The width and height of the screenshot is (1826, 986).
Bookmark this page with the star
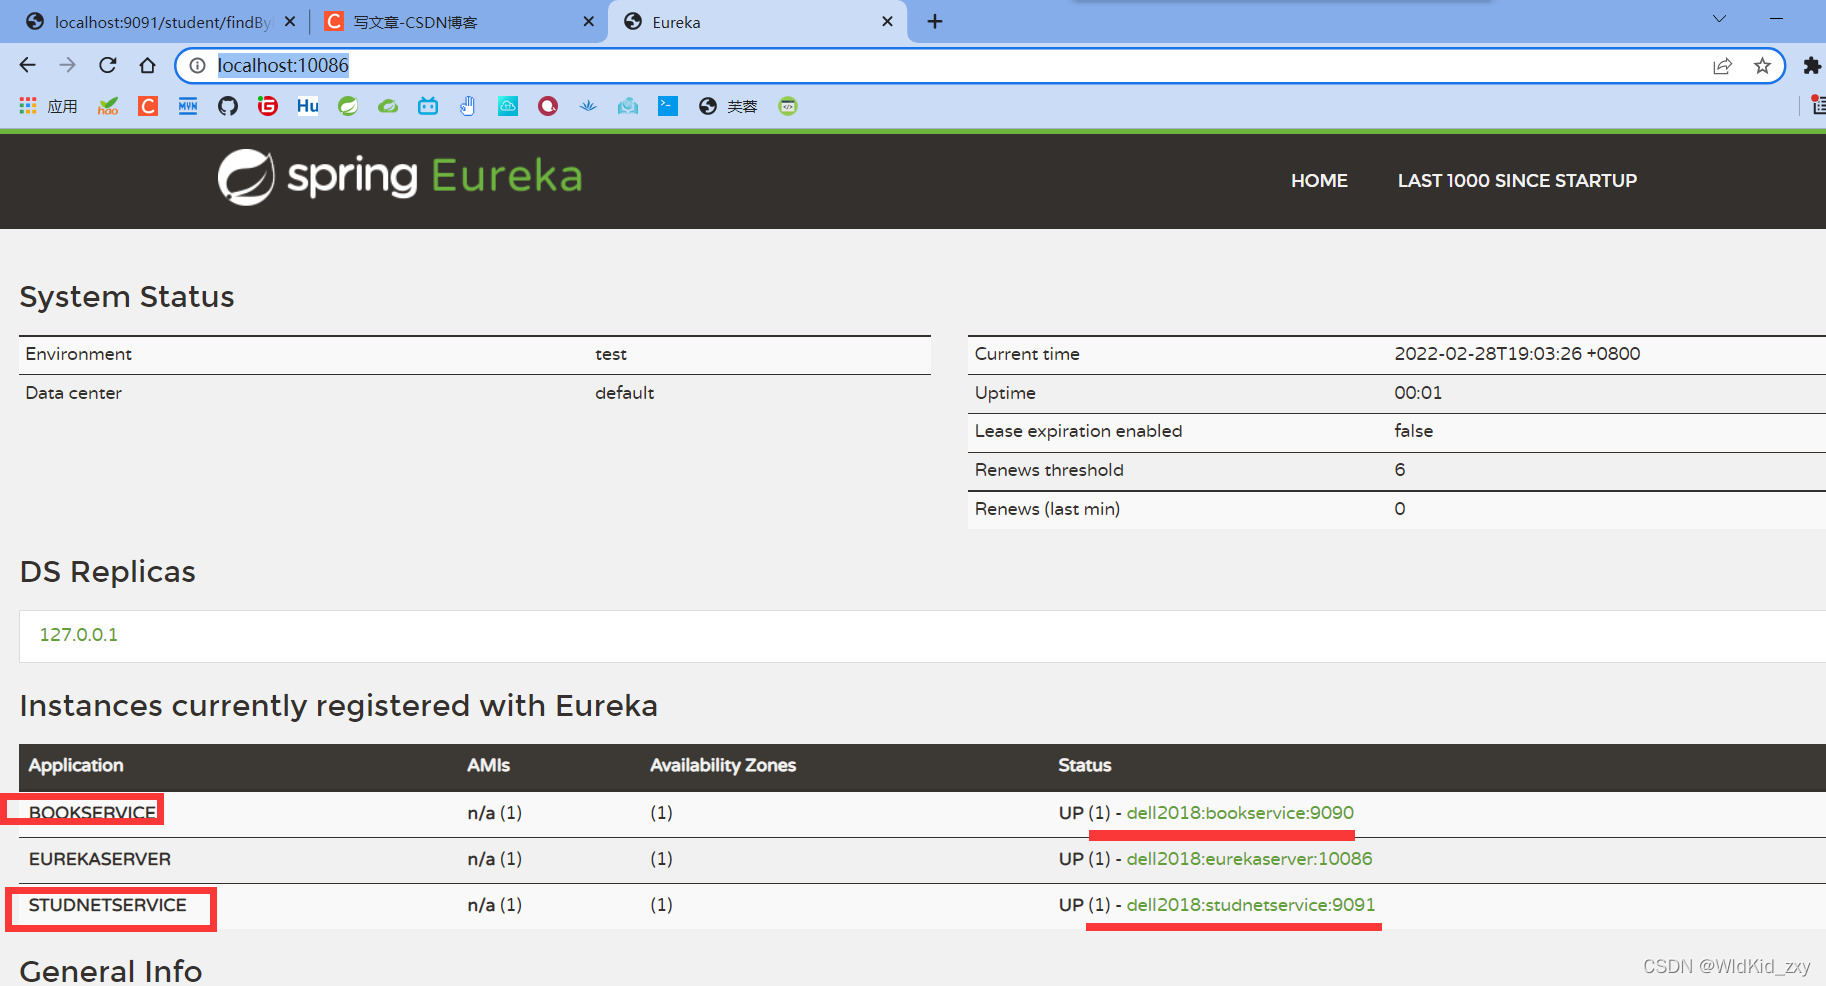click(1762, 66)
